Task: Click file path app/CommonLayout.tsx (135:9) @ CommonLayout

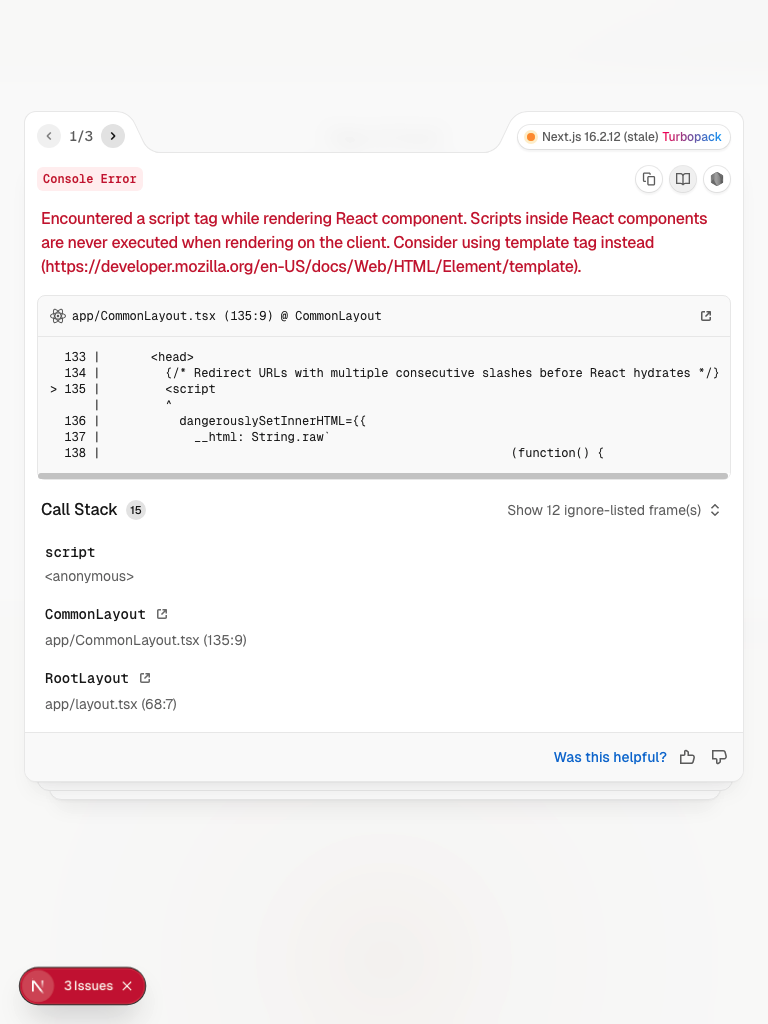Action: tap(226, 316)
